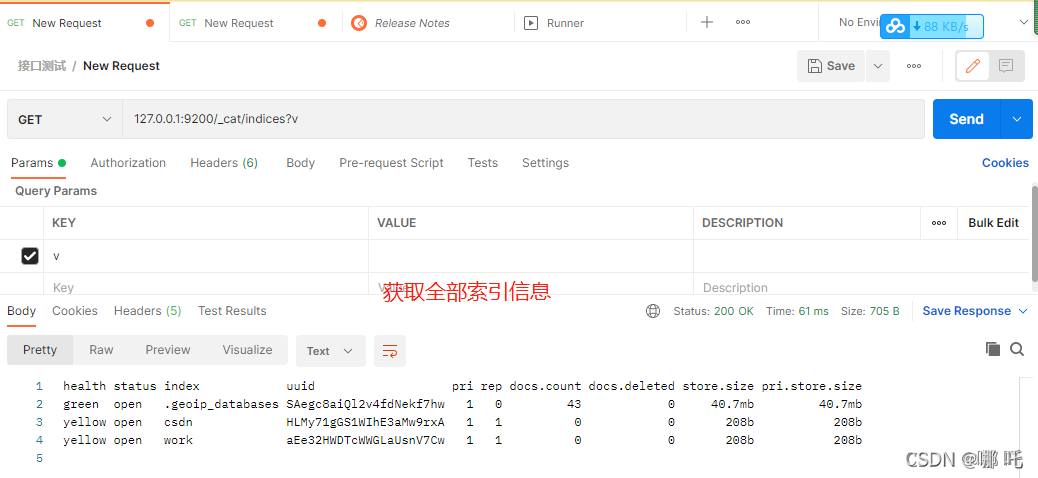Viewport: 1038px width, 478px height.
Task: Click the second tab's unsaved orange dot
Action: (322, 23)
